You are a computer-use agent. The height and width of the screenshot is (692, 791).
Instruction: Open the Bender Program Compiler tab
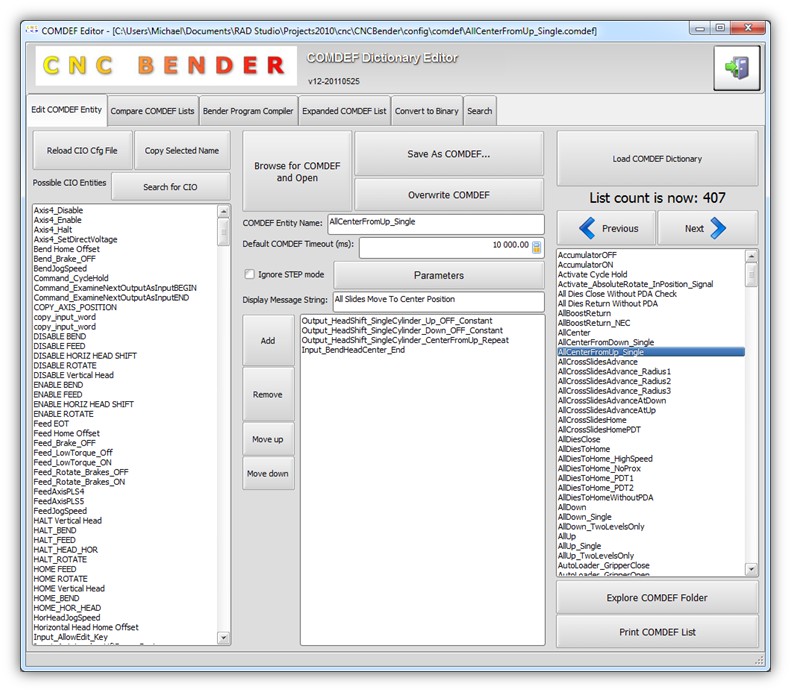(x=247, y=110)
